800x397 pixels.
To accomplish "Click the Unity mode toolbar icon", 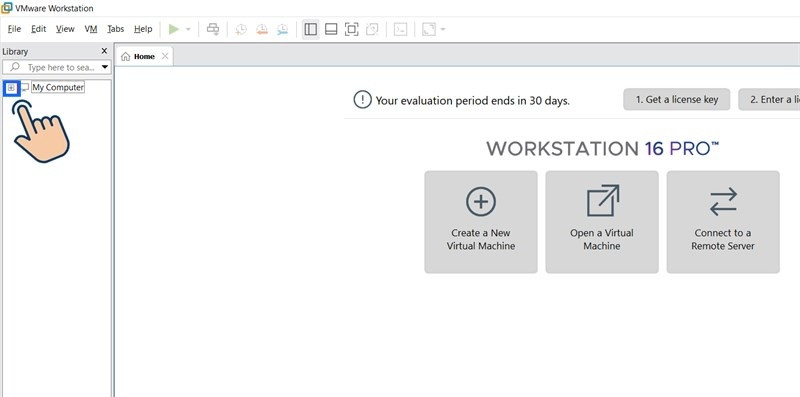I will coord(372,30).
